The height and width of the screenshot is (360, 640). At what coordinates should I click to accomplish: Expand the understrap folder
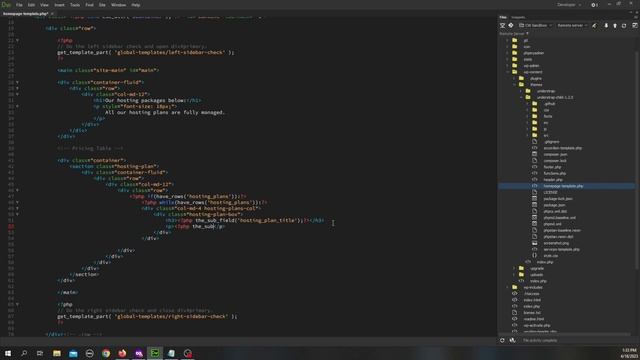(521, 91)
